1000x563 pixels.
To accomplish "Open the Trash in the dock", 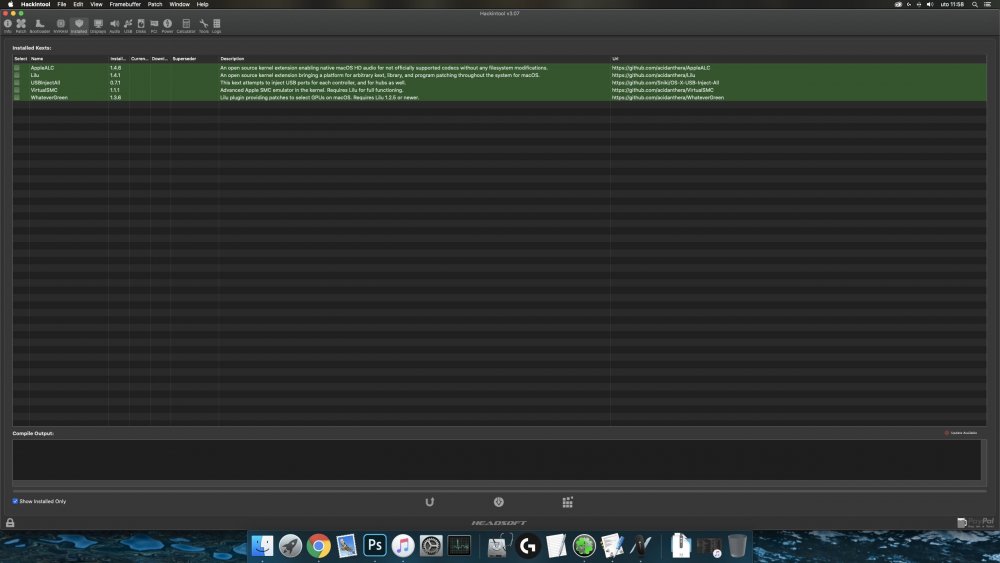I will 737,546.
